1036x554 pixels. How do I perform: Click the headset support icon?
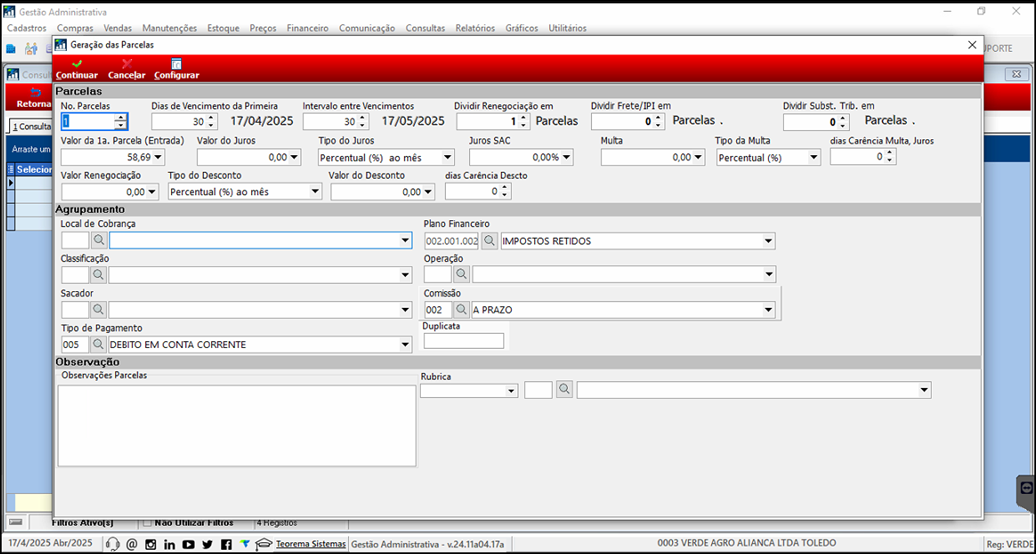click(112, 544)
